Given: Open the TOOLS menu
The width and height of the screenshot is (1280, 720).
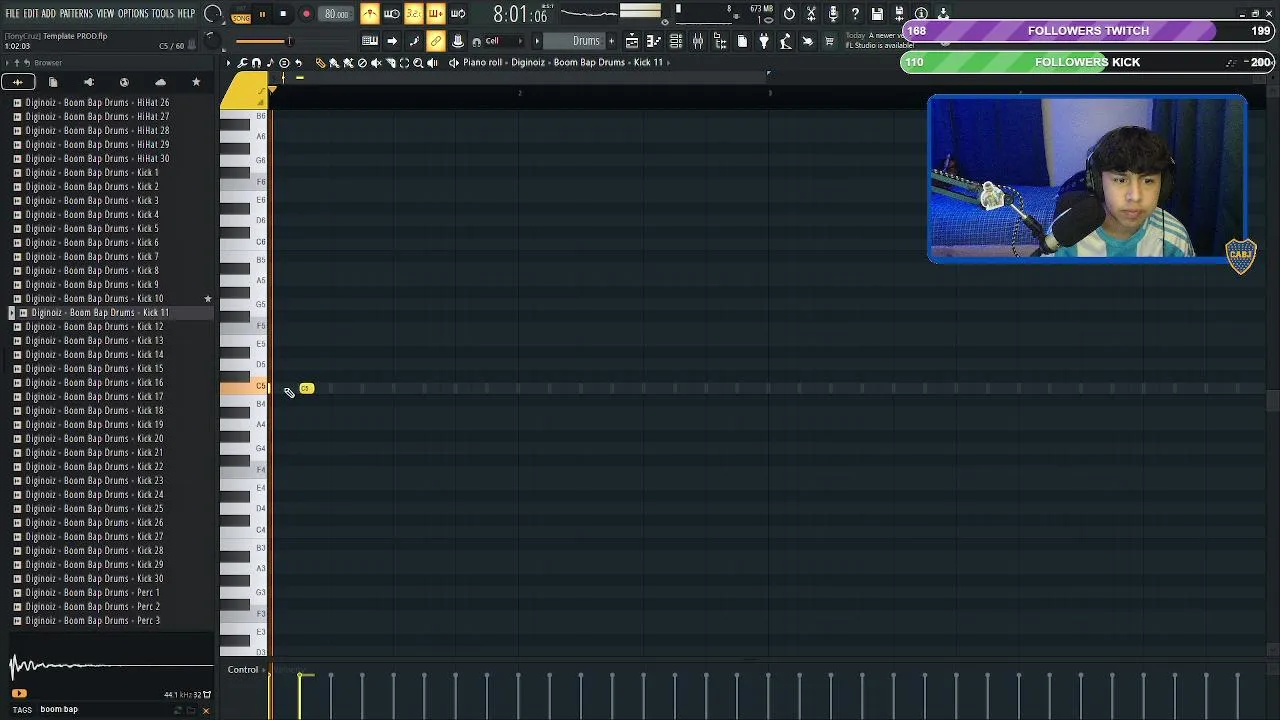Looking at the screenshot, I should click(x=162, y=13).
